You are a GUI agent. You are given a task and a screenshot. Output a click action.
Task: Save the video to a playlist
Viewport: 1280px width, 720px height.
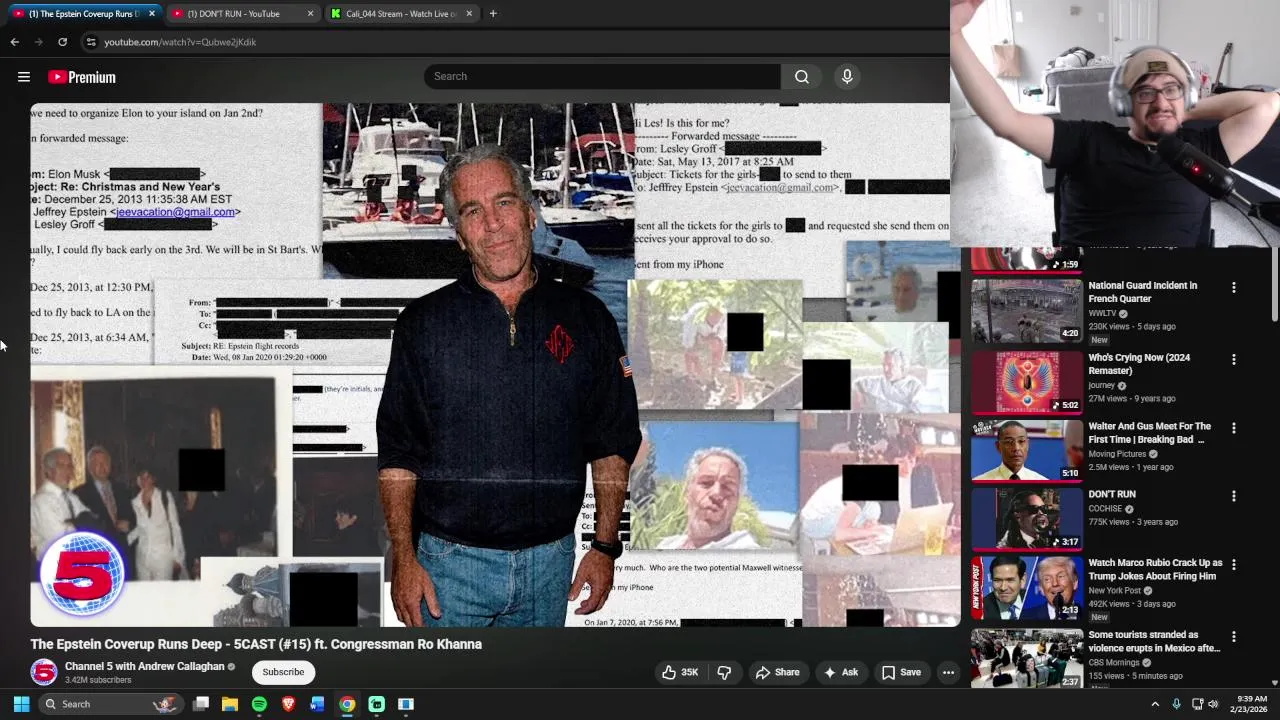(901, 672)
